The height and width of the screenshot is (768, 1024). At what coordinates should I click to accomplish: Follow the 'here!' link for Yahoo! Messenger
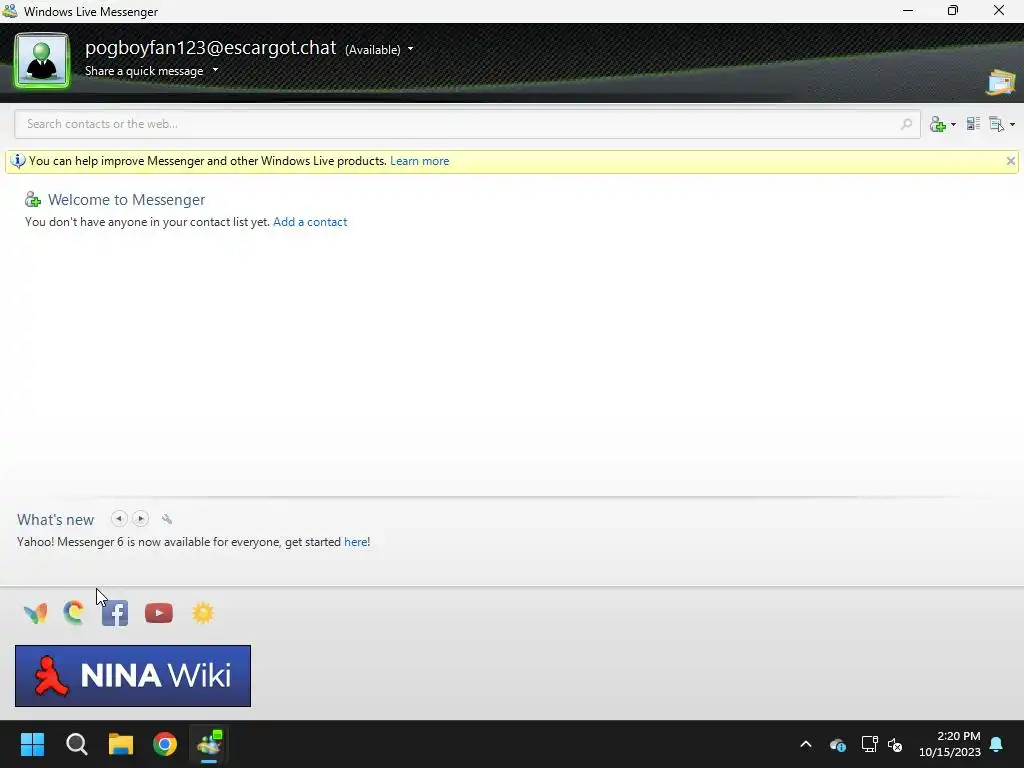point(357,542)
